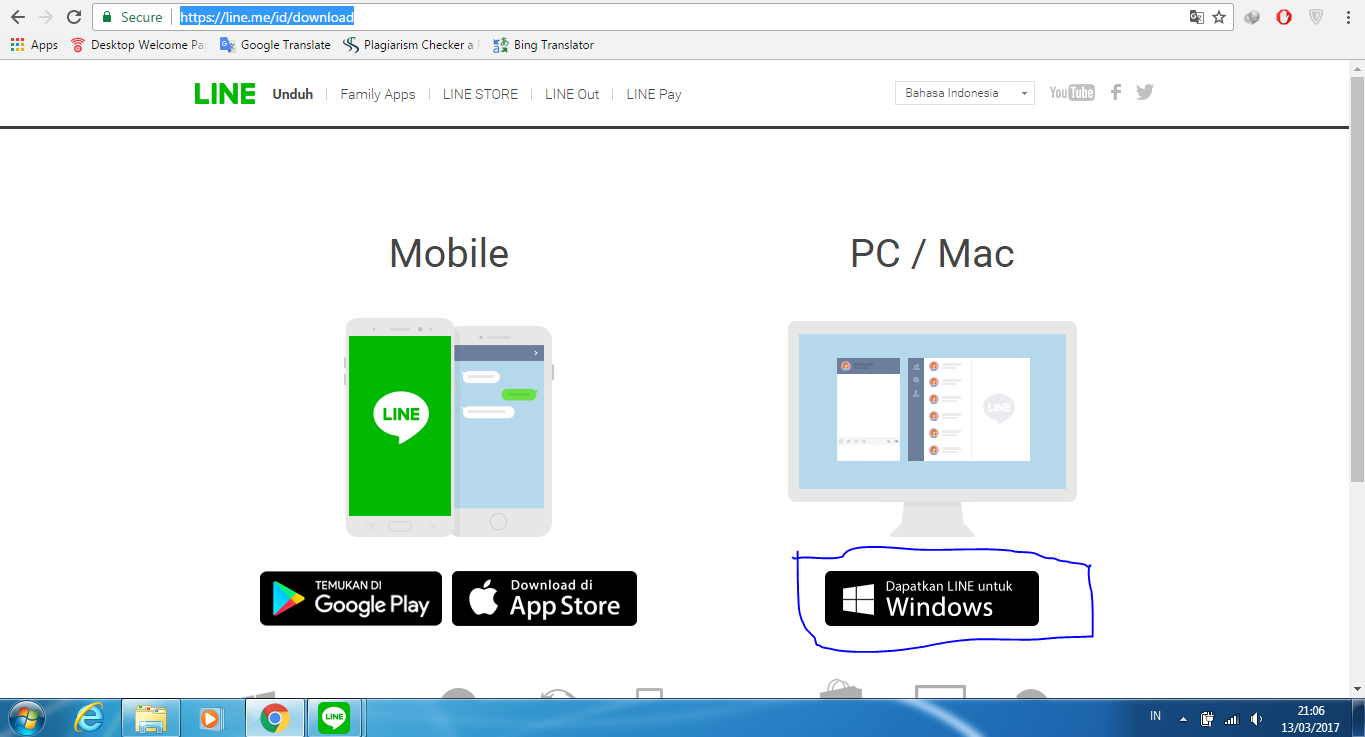Viewport: 1365px width, 737px height.
Task: Click the IN language indicator in tray
Action: pyautogui.click(x=1156, y=716)
